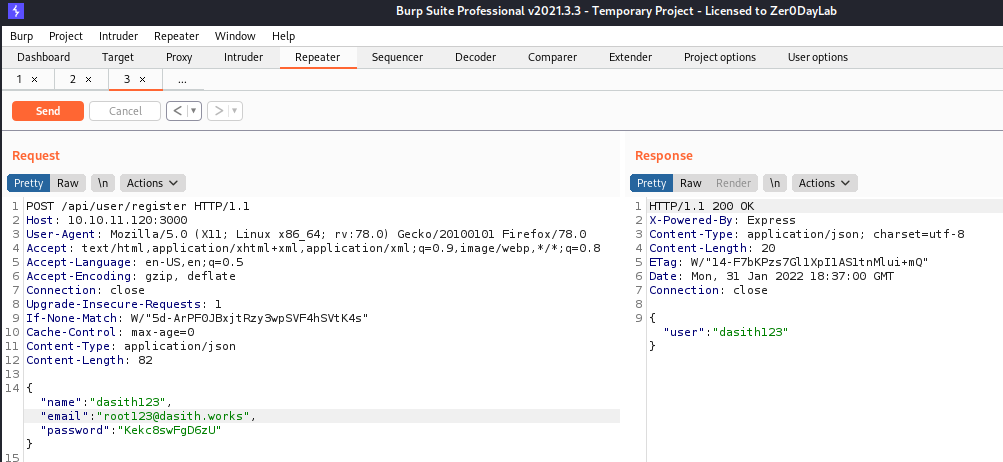Switch Response view to Raw

click(x=691, y=183)
